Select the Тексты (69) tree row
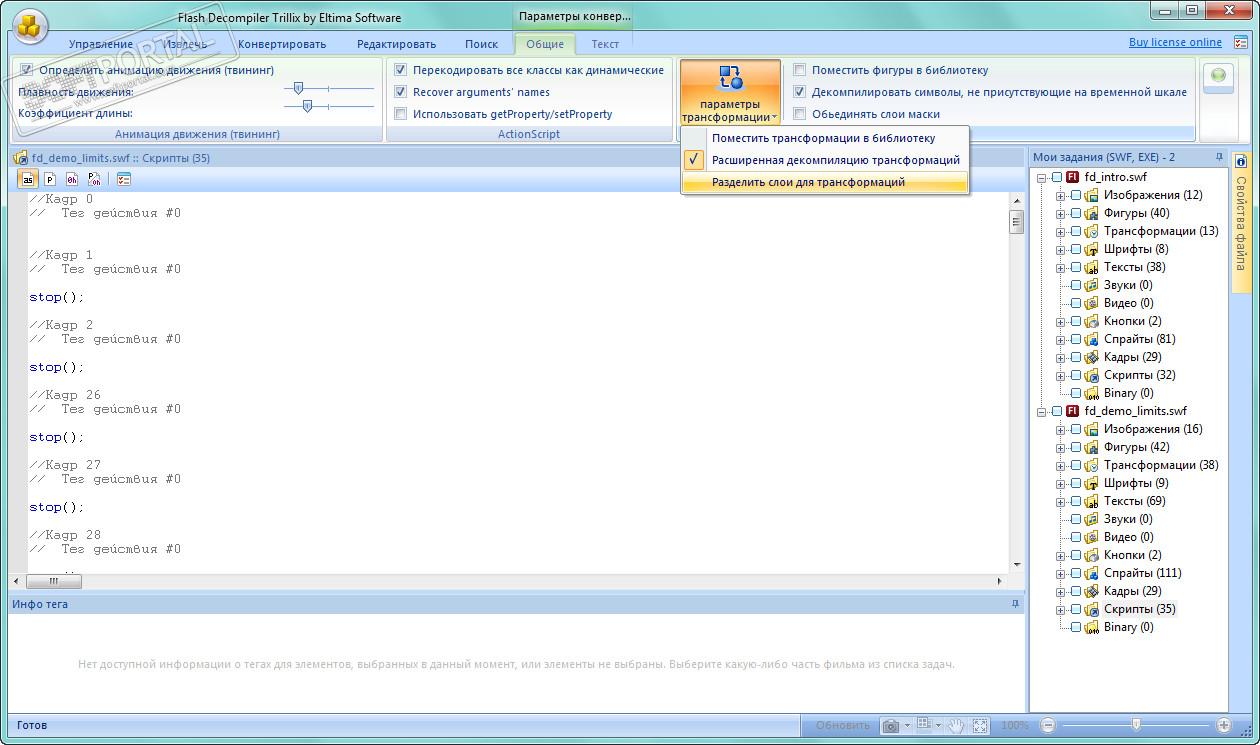This screenshot has width=1260, height=745. coord(1135,501)
